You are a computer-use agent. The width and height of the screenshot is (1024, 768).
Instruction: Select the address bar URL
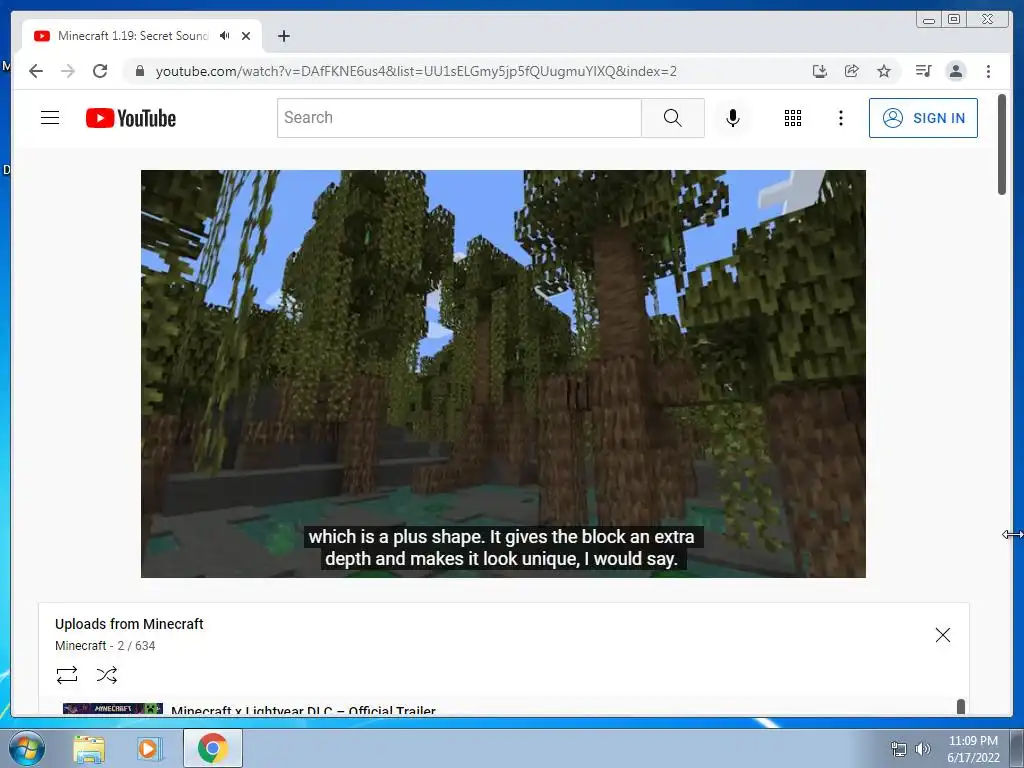tap(416, 71)
